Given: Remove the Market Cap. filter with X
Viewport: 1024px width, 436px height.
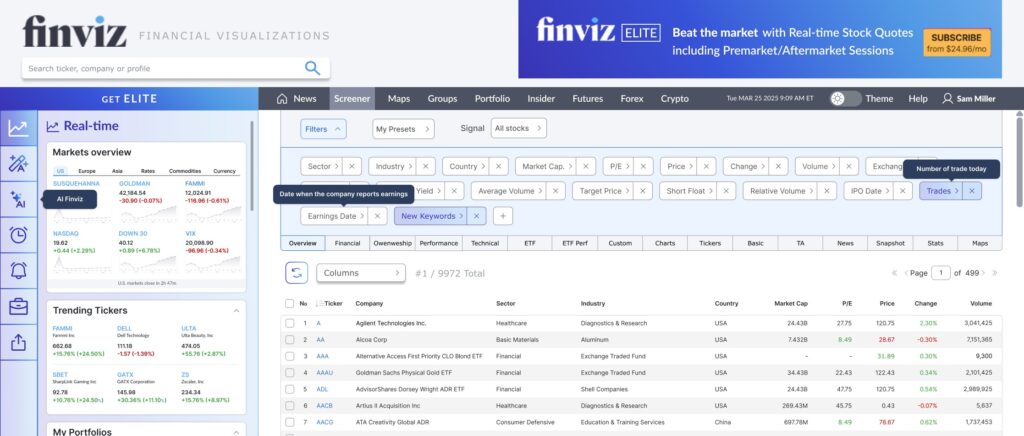Looking at the screenshot, I should click(x=586, y=166).
